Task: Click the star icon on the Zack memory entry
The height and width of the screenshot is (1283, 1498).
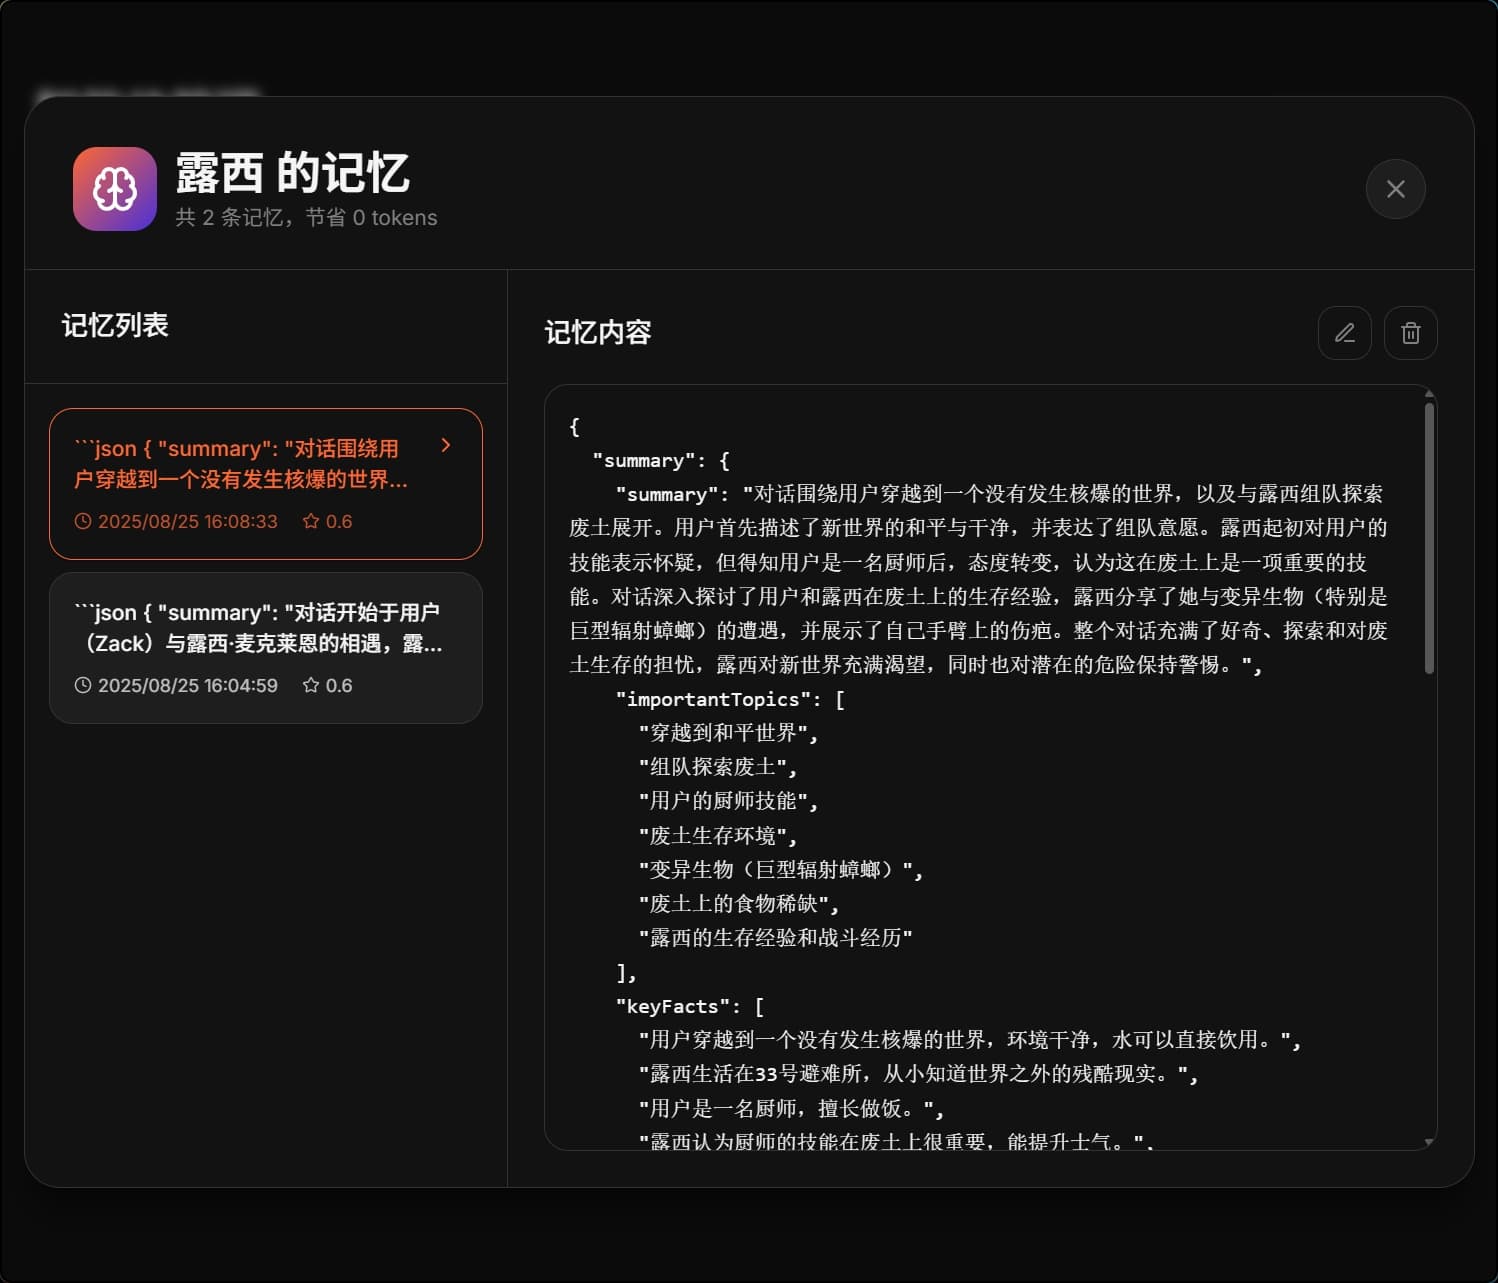Action: tap(311, 685)
